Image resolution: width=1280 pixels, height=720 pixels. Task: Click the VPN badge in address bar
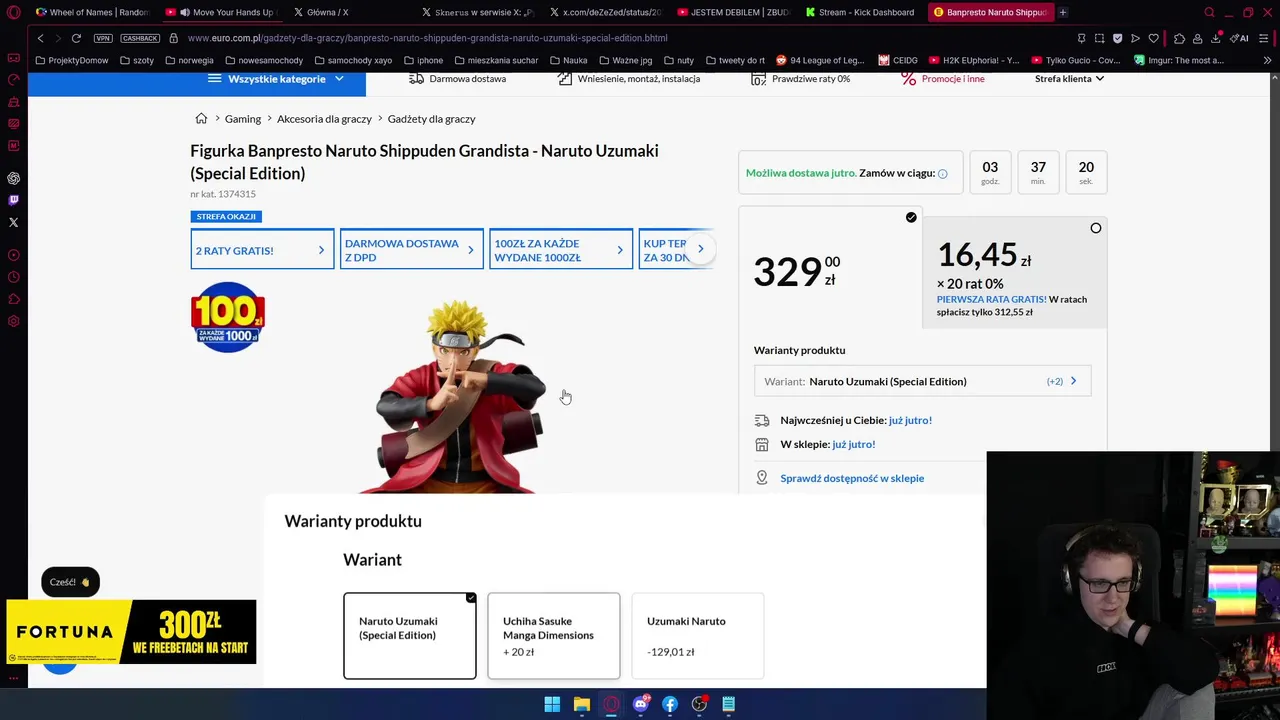pyautogui.click(x=103, y=38)
